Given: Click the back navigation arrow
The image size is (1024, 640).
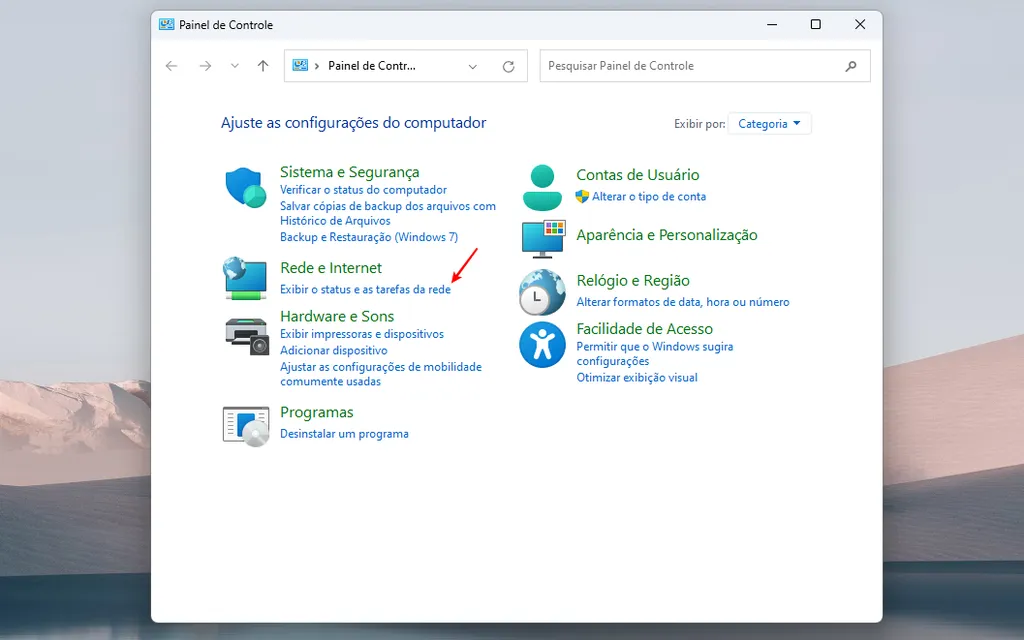Looking at the screenshot, I should click(171, 65).
